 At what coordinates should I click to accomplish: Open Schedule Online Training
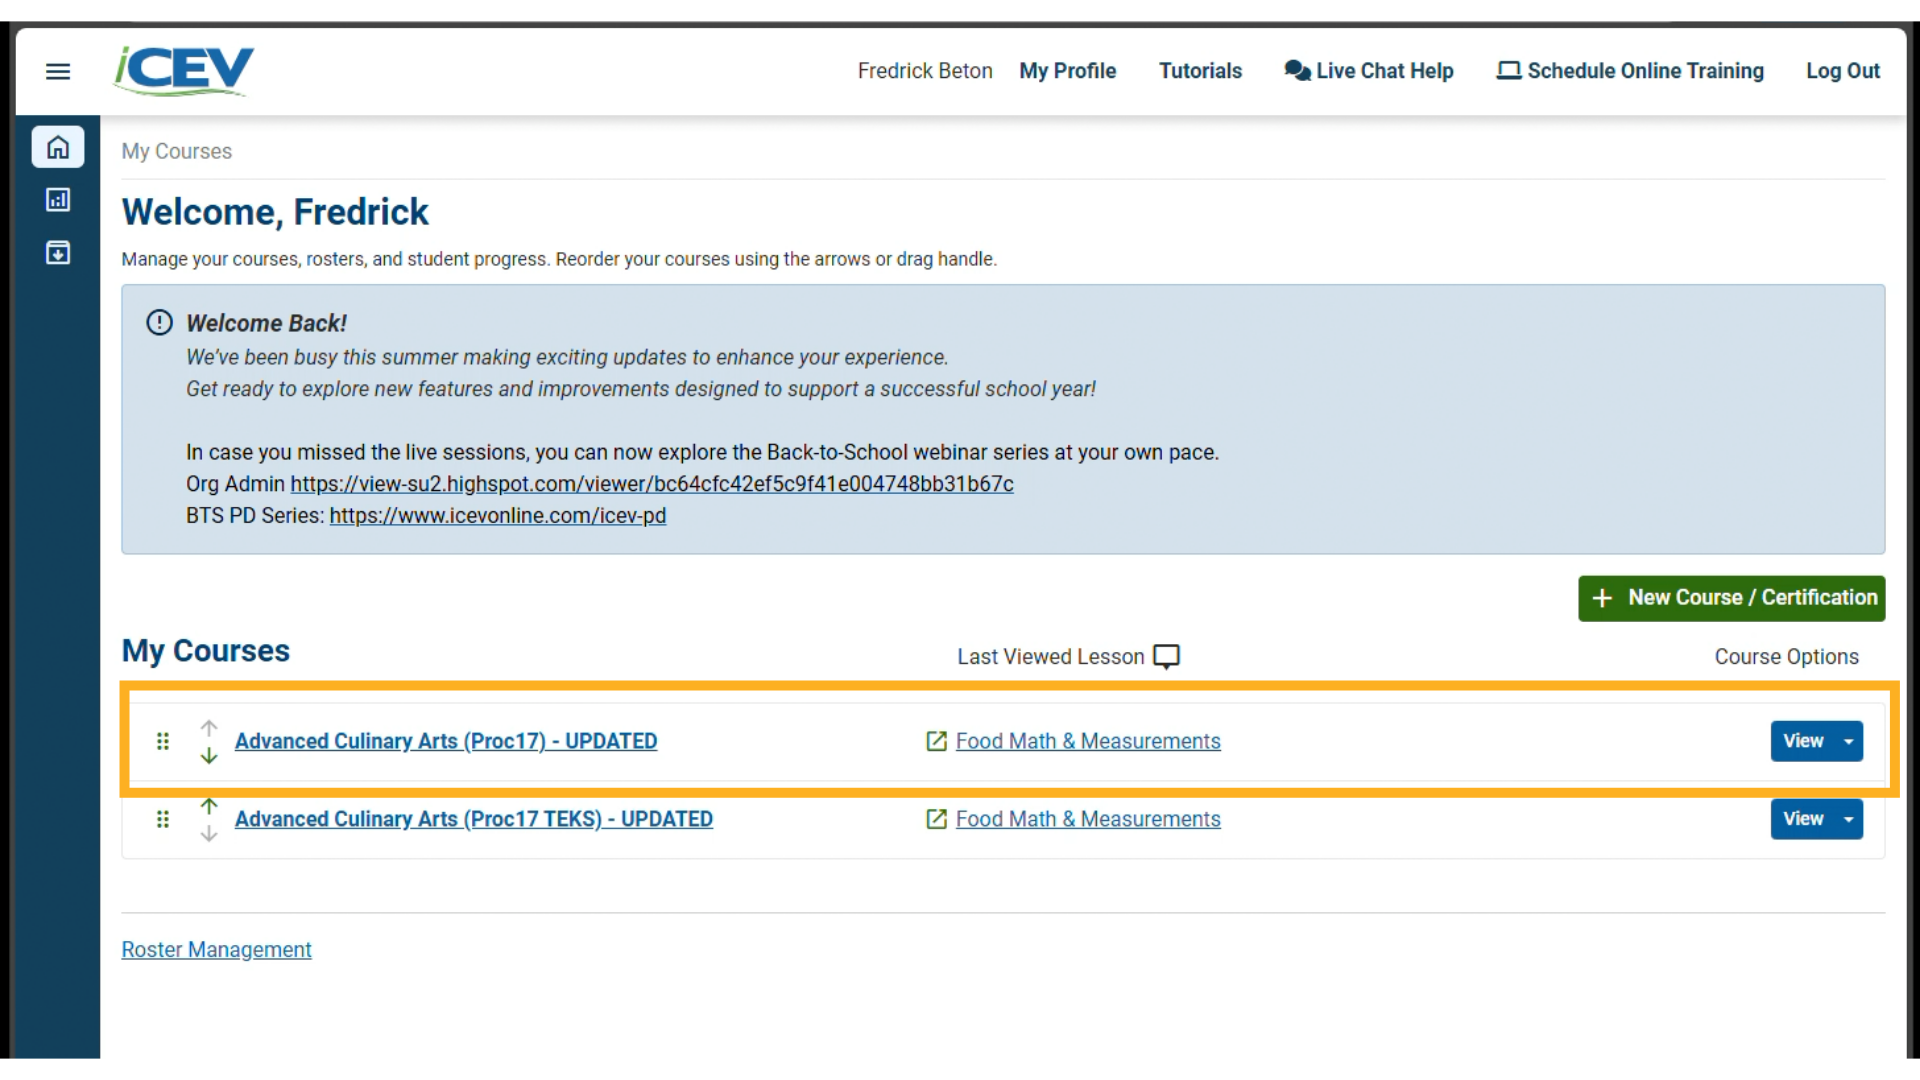(1630, 71)
